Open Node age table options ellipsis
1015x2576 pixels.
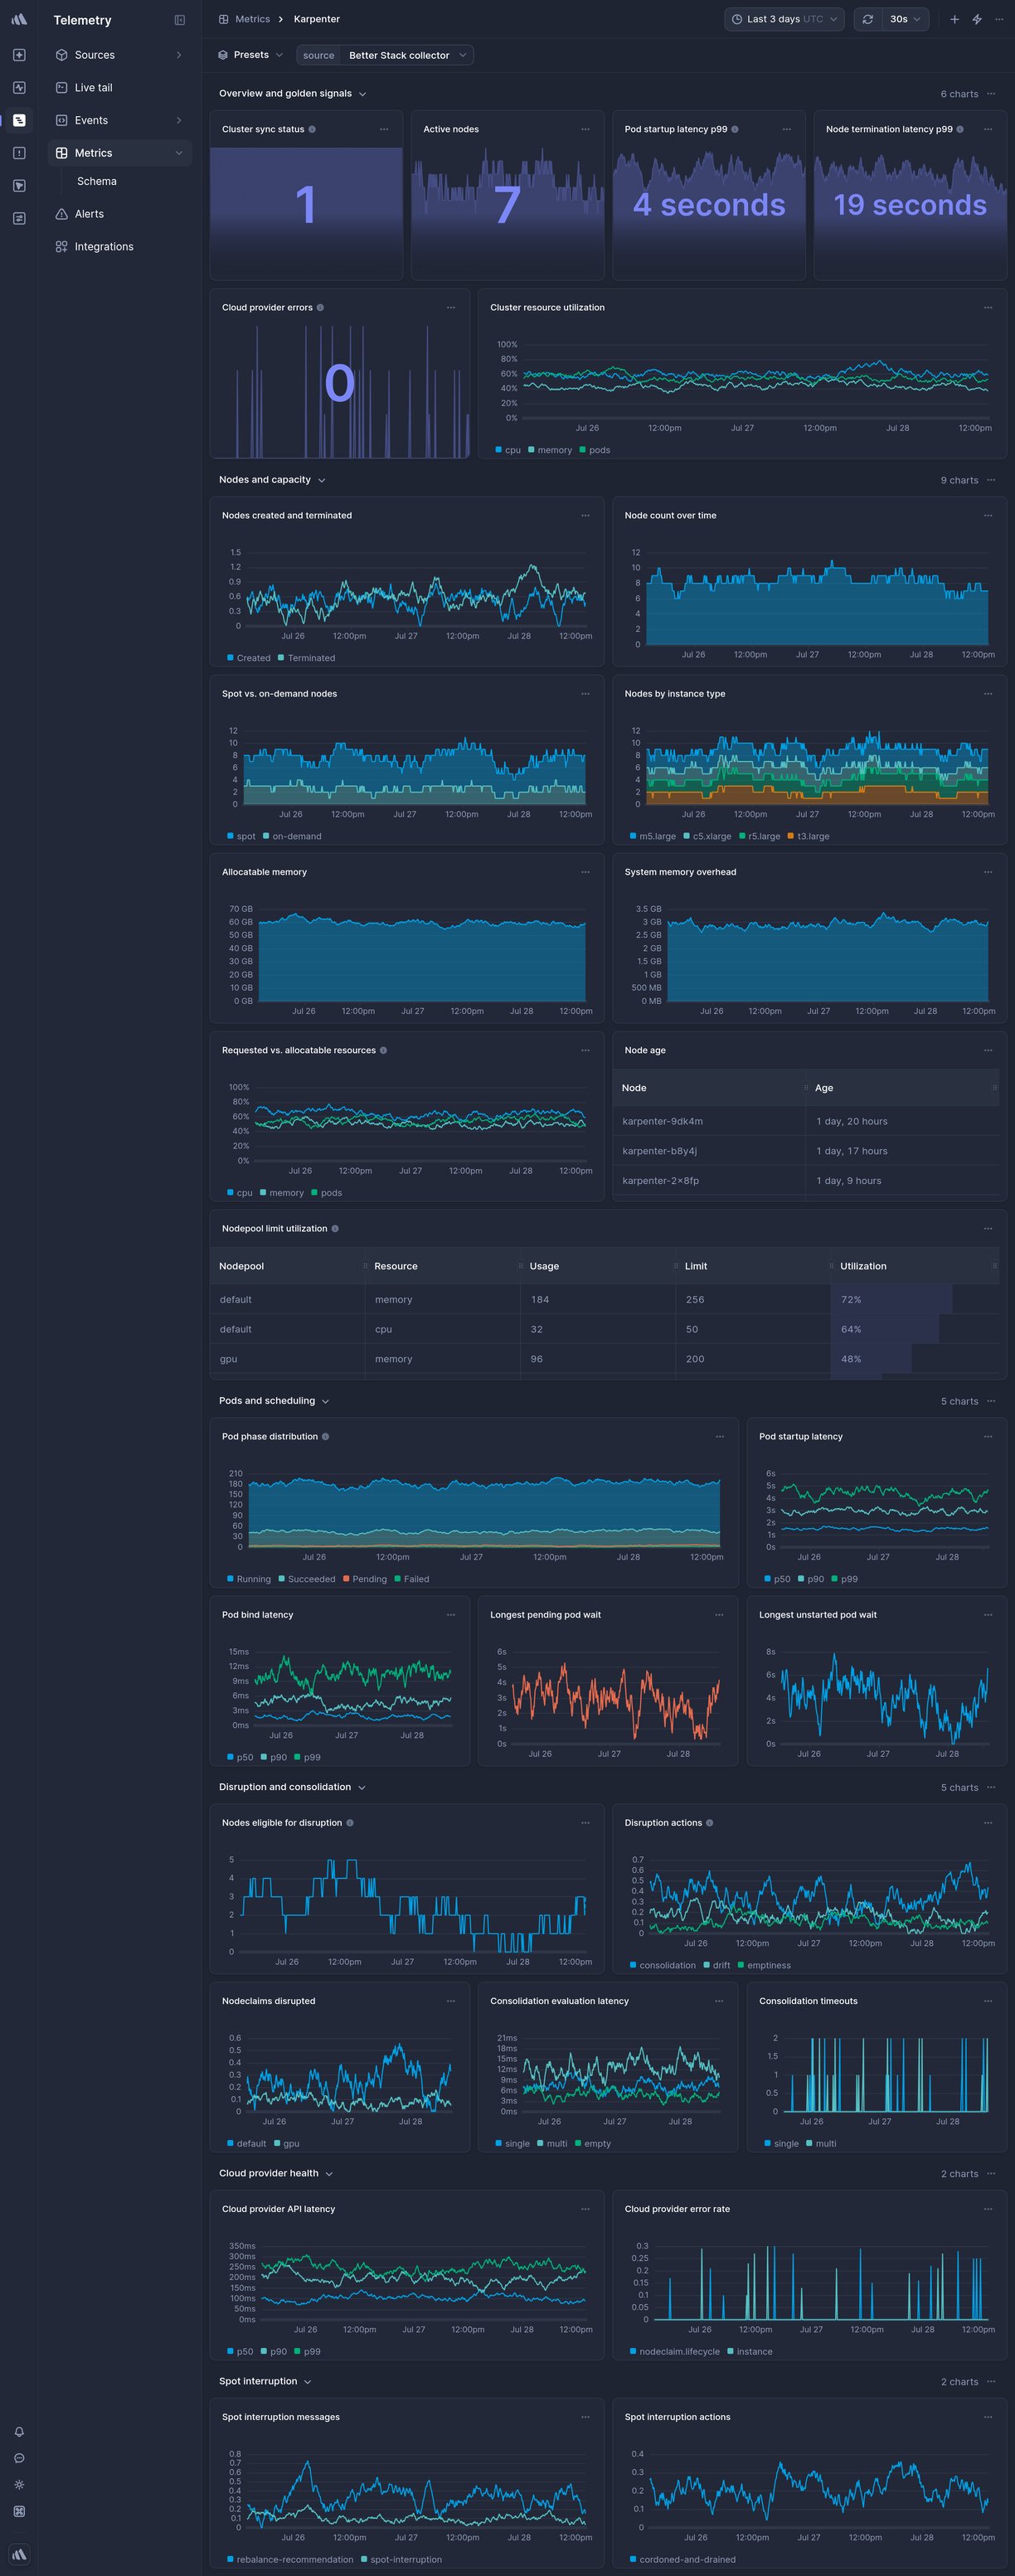(x=988, y=1050)
